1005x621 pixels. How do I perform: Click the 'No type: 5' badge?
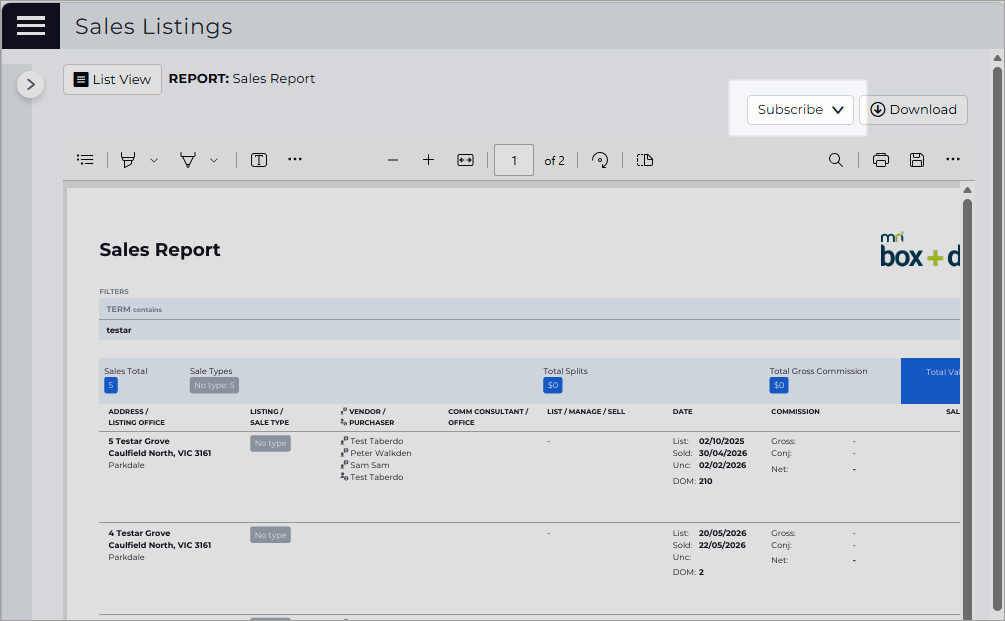click(214, 385)
